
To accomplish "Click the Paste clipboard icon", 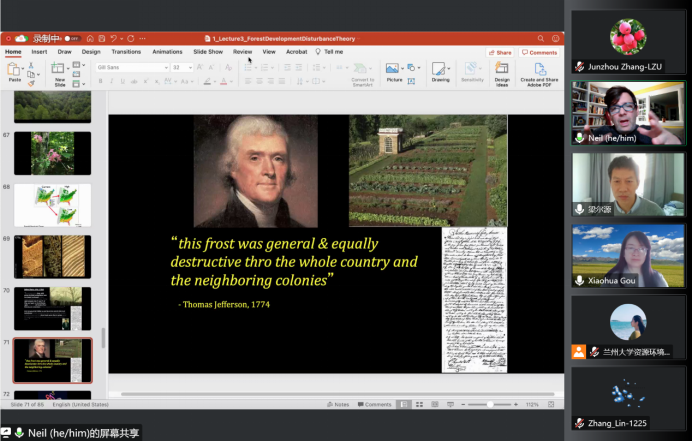I will tap(13, 69).
